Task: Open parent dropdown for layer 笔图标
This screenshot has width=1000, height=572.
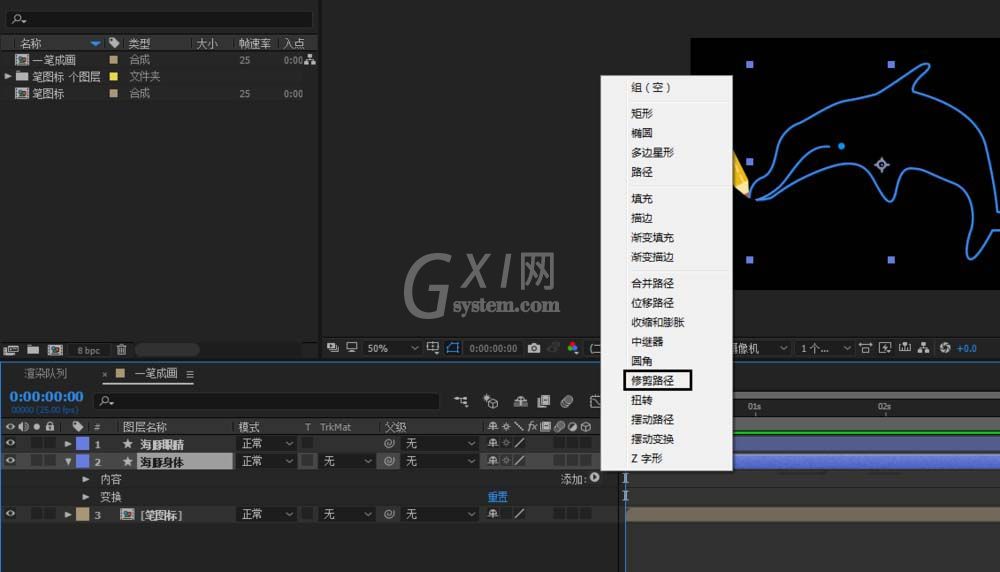Action: click(440, 514)
